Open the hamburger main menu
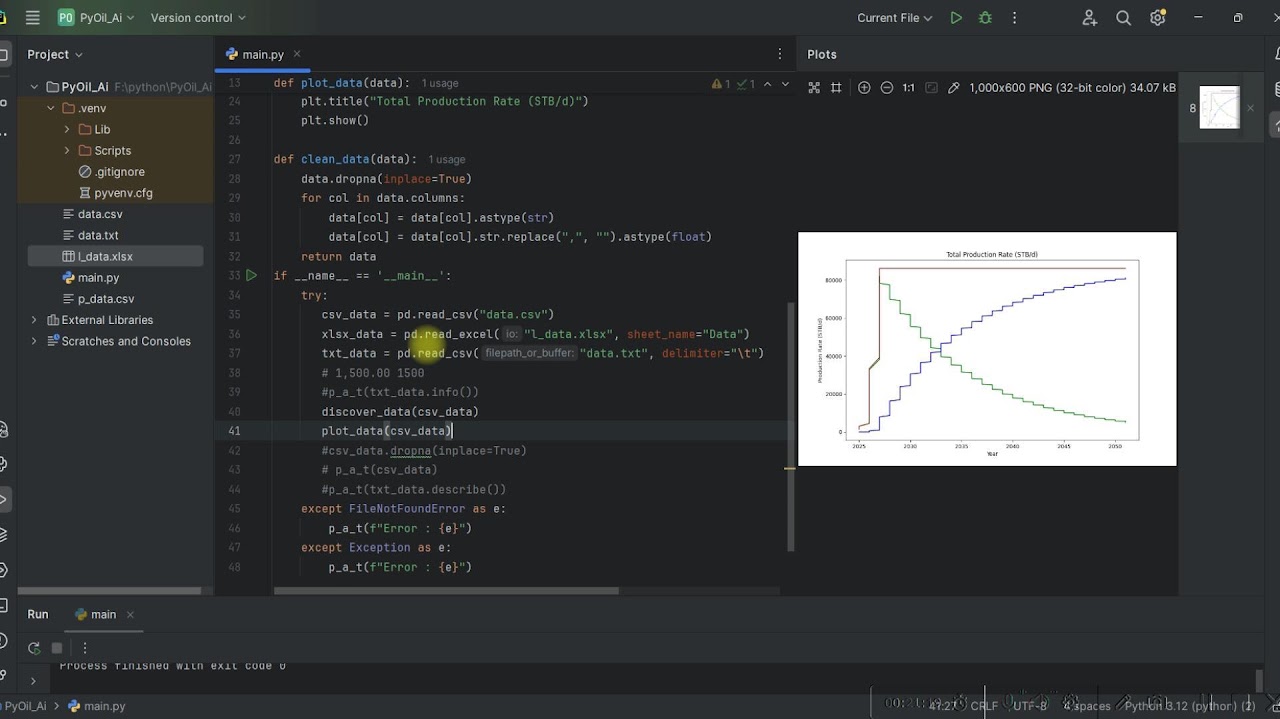This screenshot has height=719, width=1280. [33, 18]
